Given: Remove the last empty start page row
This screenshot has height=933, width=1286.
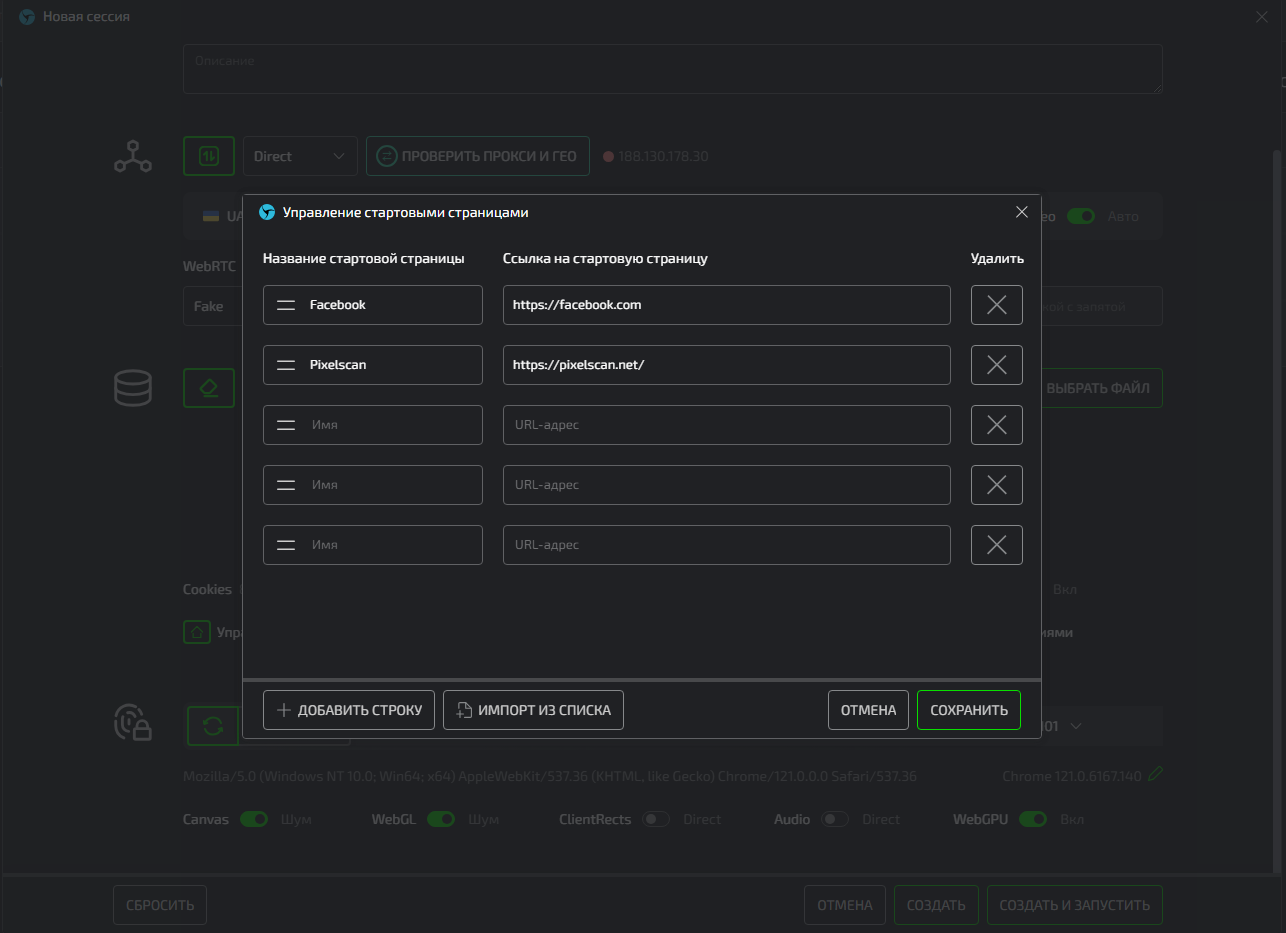Looking at the screenshot, I should [x=997, y=545].
